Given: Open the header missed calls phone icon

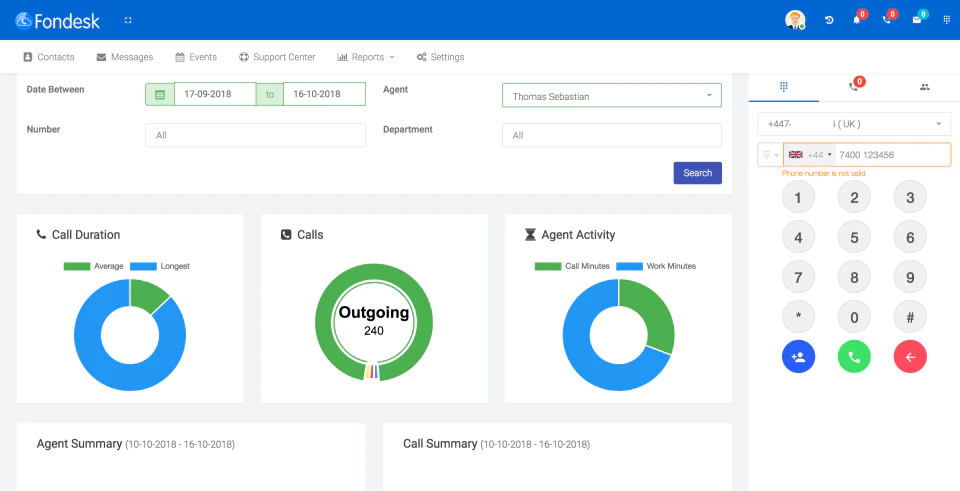Looking at the screenshot, I should pos(886,20).
